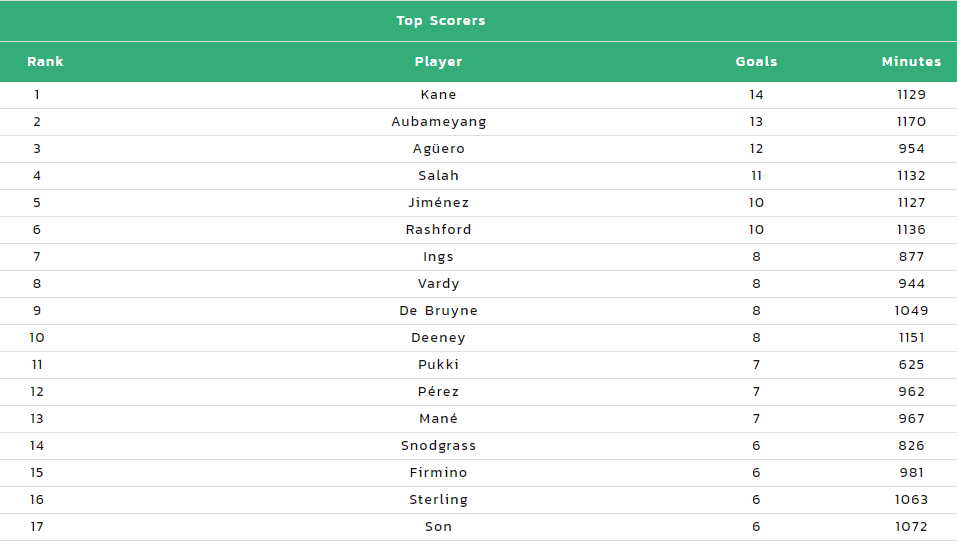Click the Top Scorers table title
957x547 pixels.
[x=441, y=21]
